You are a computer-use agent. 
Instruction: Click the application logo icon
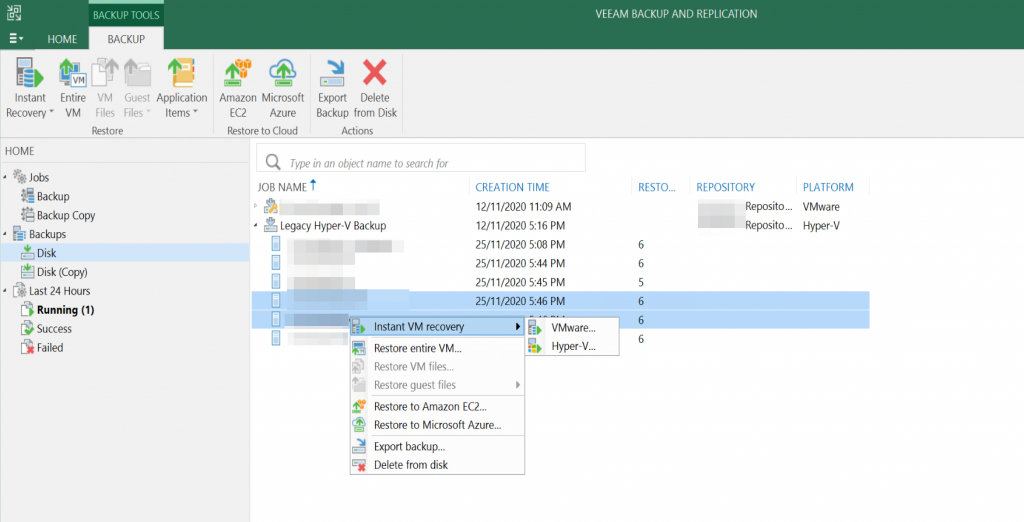click(14, 12)
